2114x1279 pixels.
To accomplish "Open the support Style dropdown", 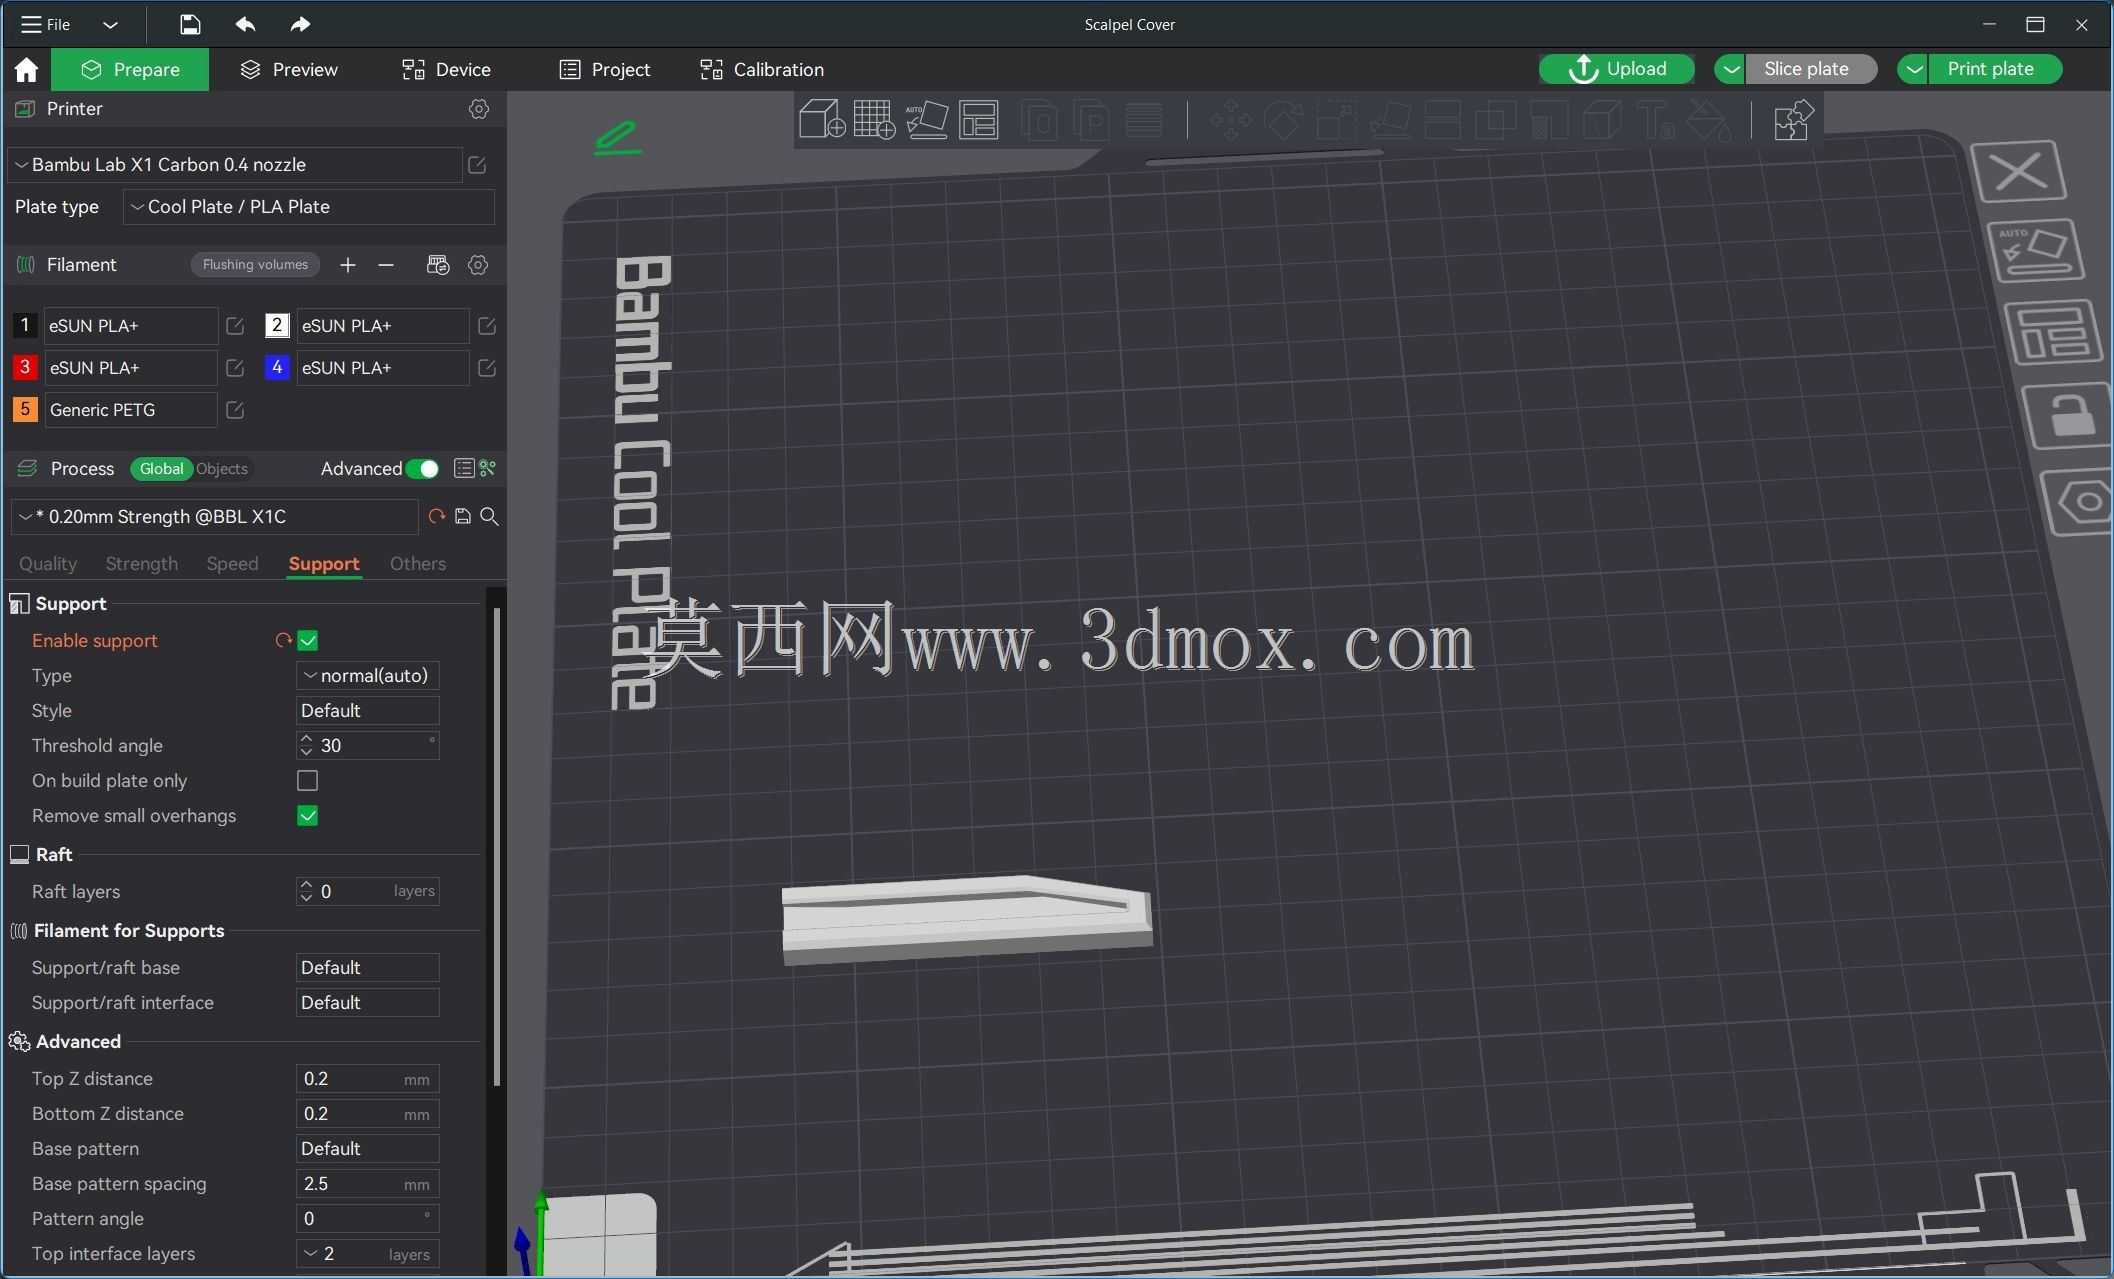I will pos(367,711).
